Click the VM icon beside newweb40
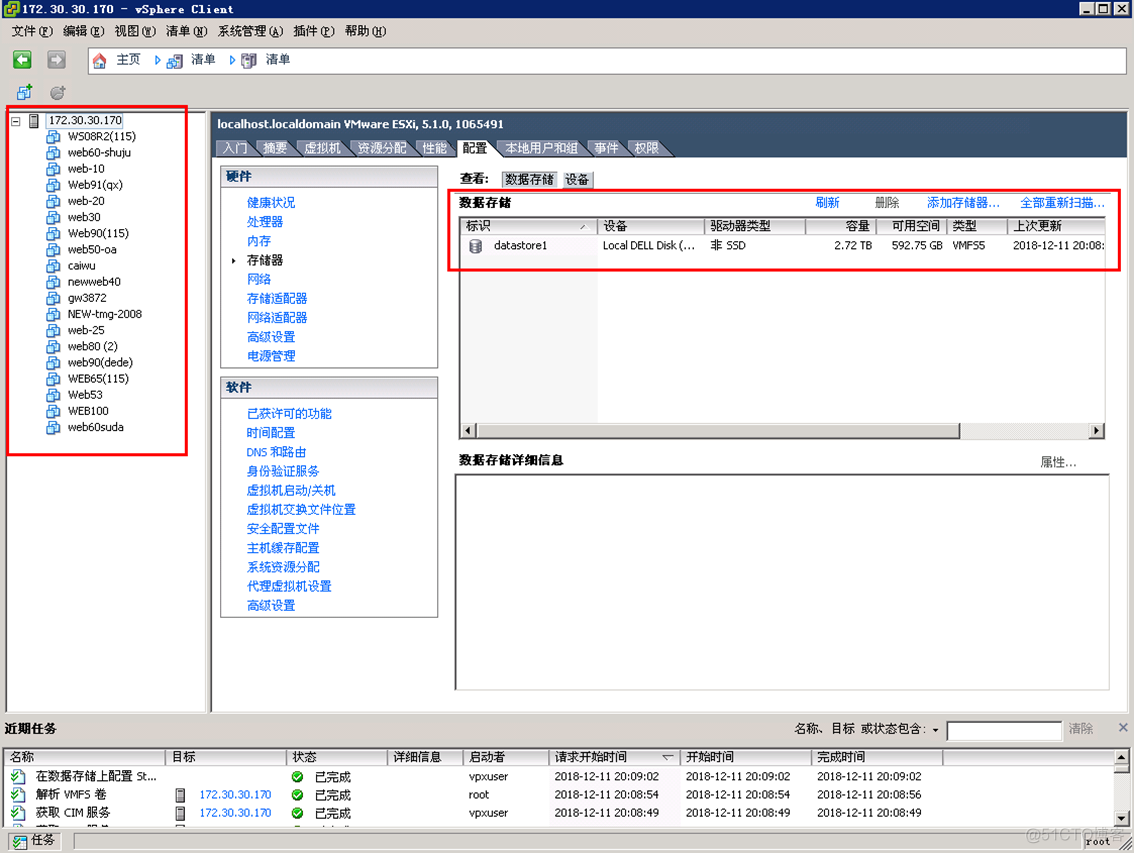The height and width of the screenshot is (853, 1134). tap(54, 282)
